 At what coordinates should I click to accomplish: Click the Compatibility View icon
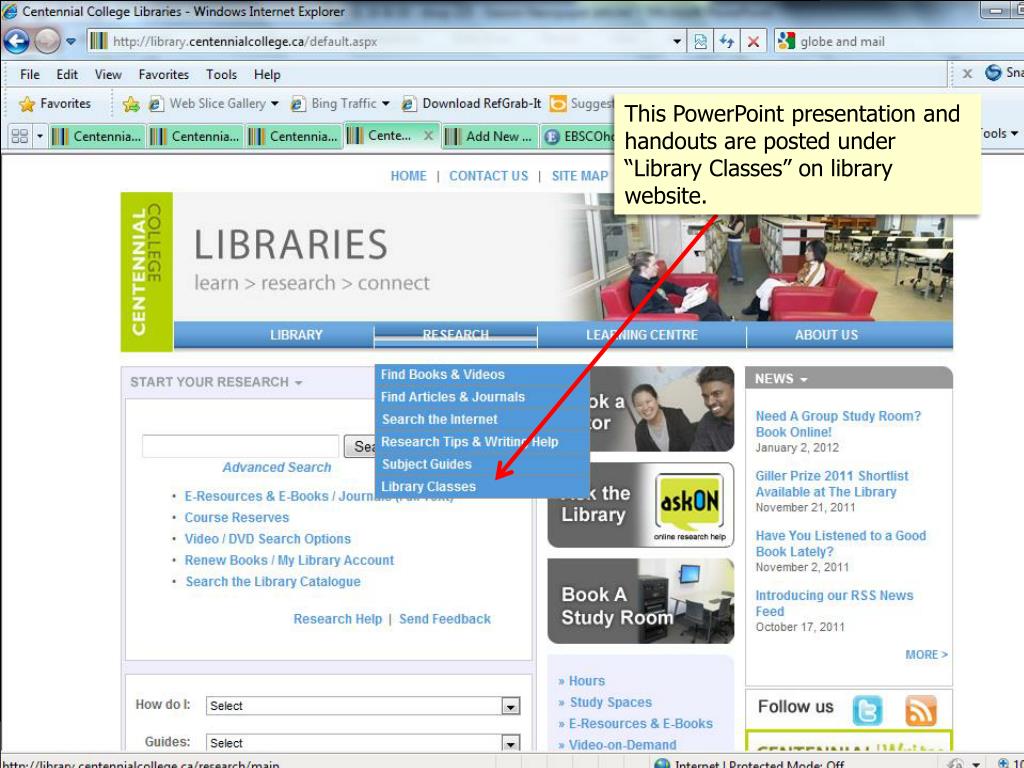click(701, 42)
